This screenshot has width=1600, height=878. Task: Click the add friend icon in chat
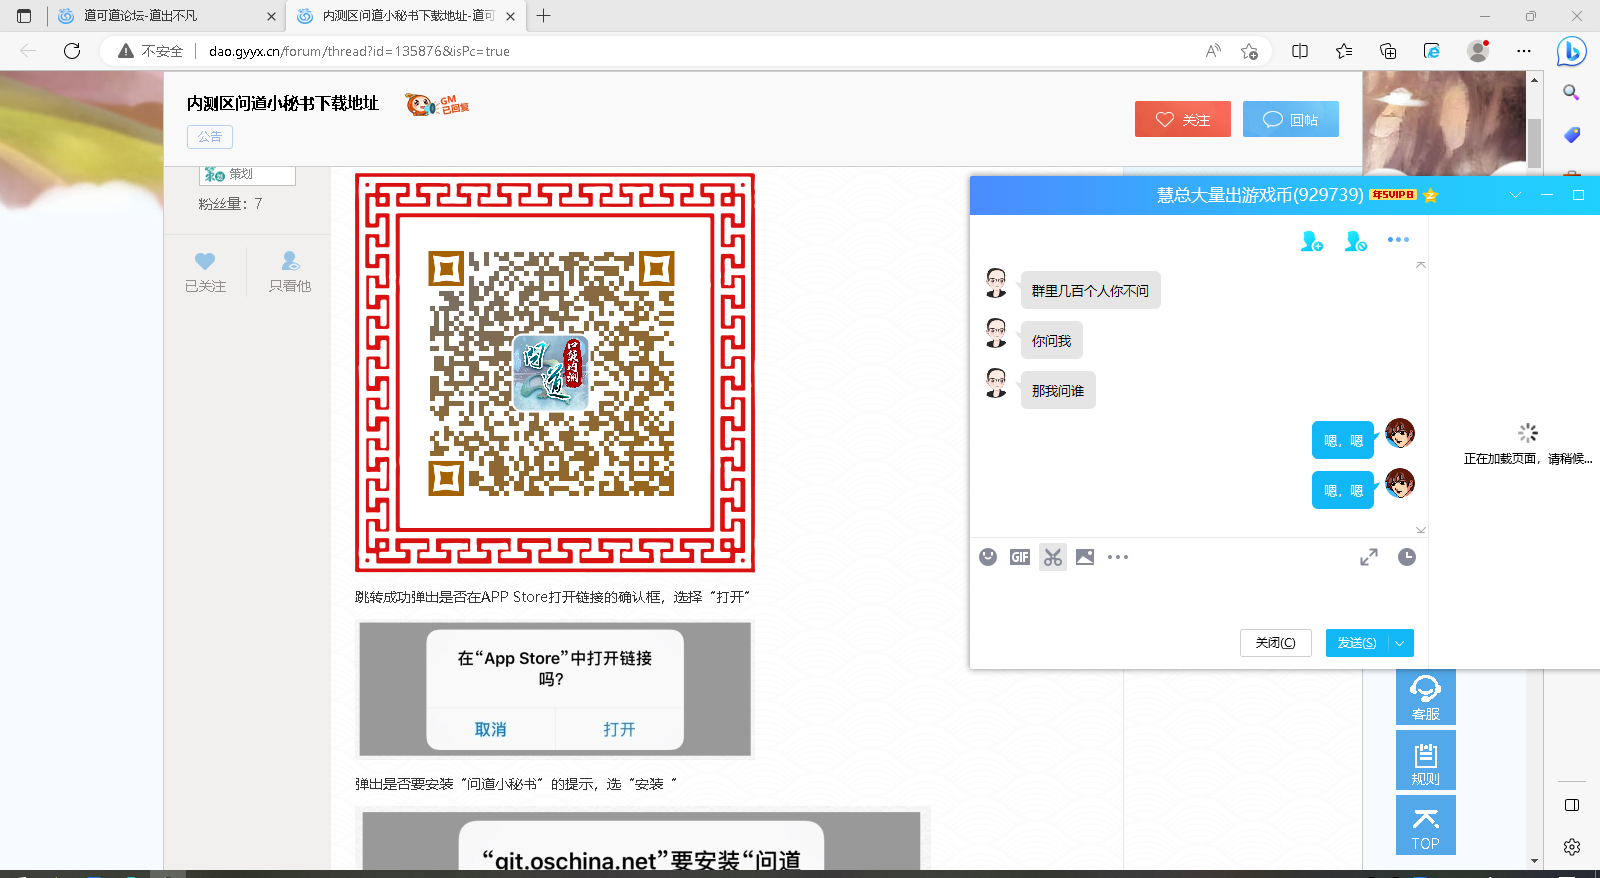coord(1312,241)
